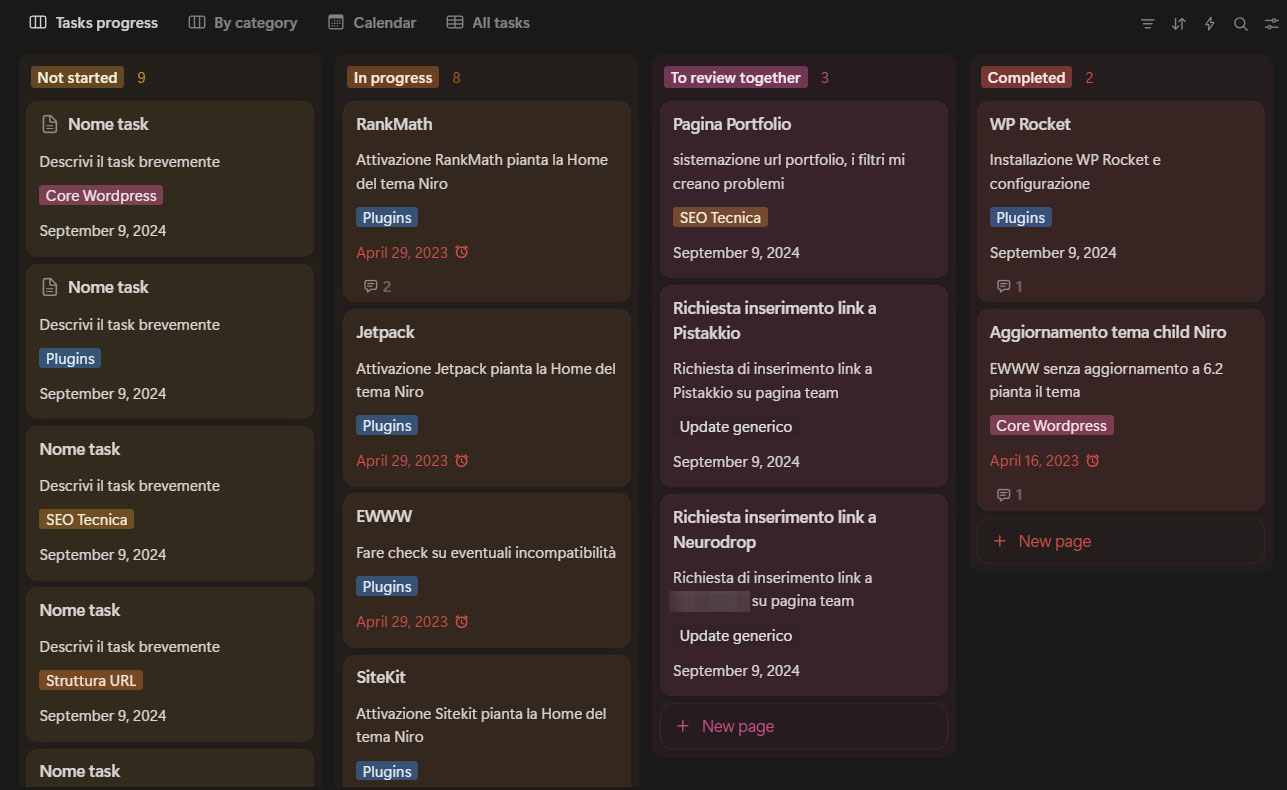Click page icon on Plugins Nome task card
Screen dimensions: 1287x790
[49, 287]
